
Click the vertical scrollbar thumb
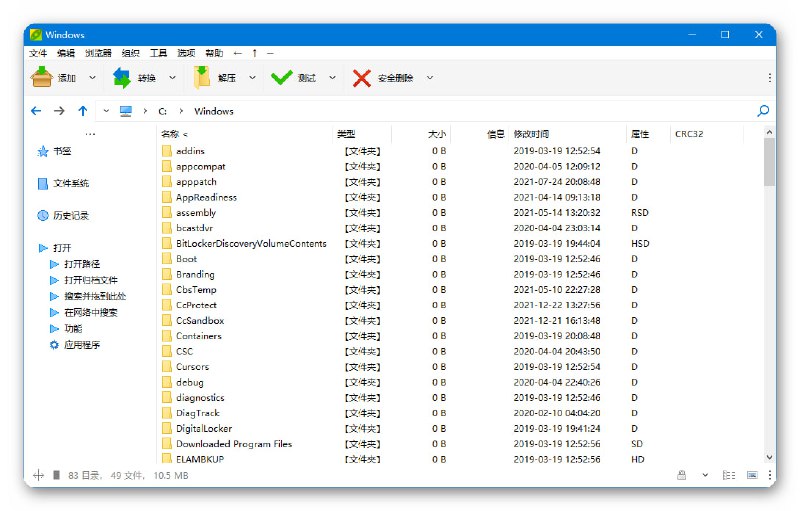769,162
